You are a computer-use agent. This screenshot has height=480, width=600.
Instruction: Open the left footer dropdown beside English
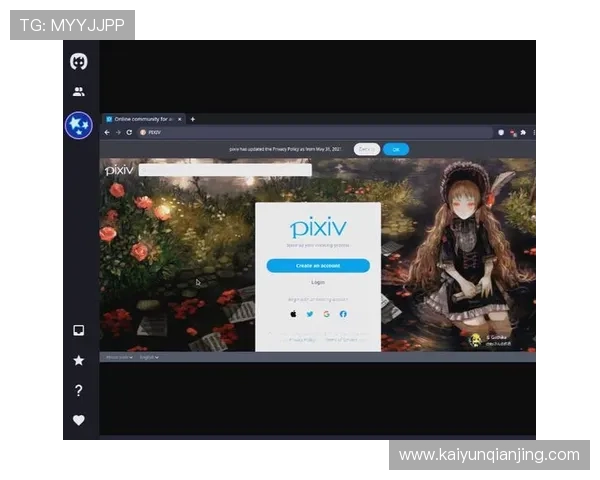click(119, 357)
